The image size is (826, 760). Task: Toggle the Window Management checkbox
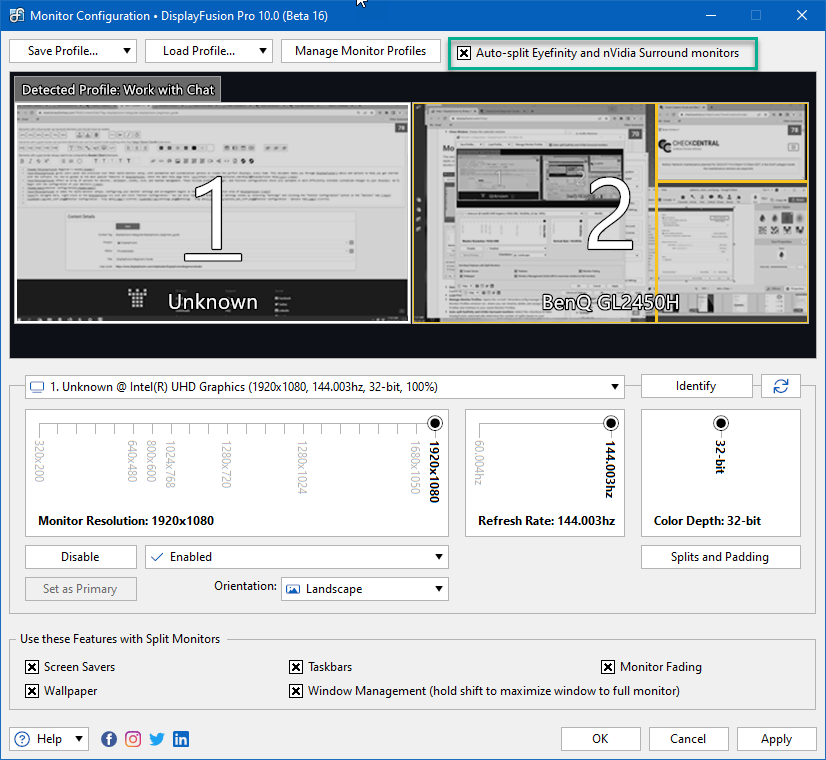pyautogui.click(x=296, y=691)
